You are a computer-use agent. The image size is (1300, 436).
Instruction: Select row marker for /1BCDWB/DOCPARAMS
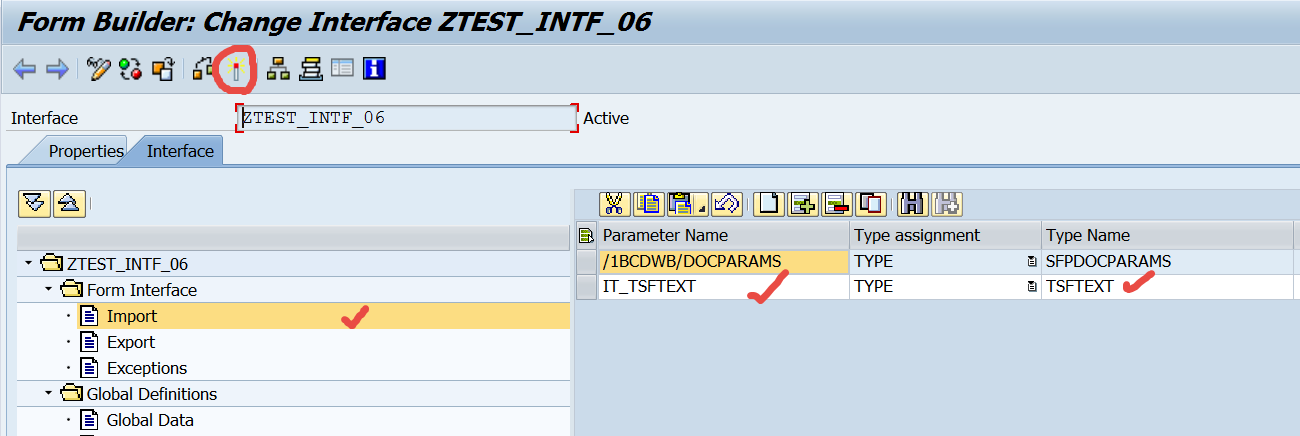pos(587,261)
